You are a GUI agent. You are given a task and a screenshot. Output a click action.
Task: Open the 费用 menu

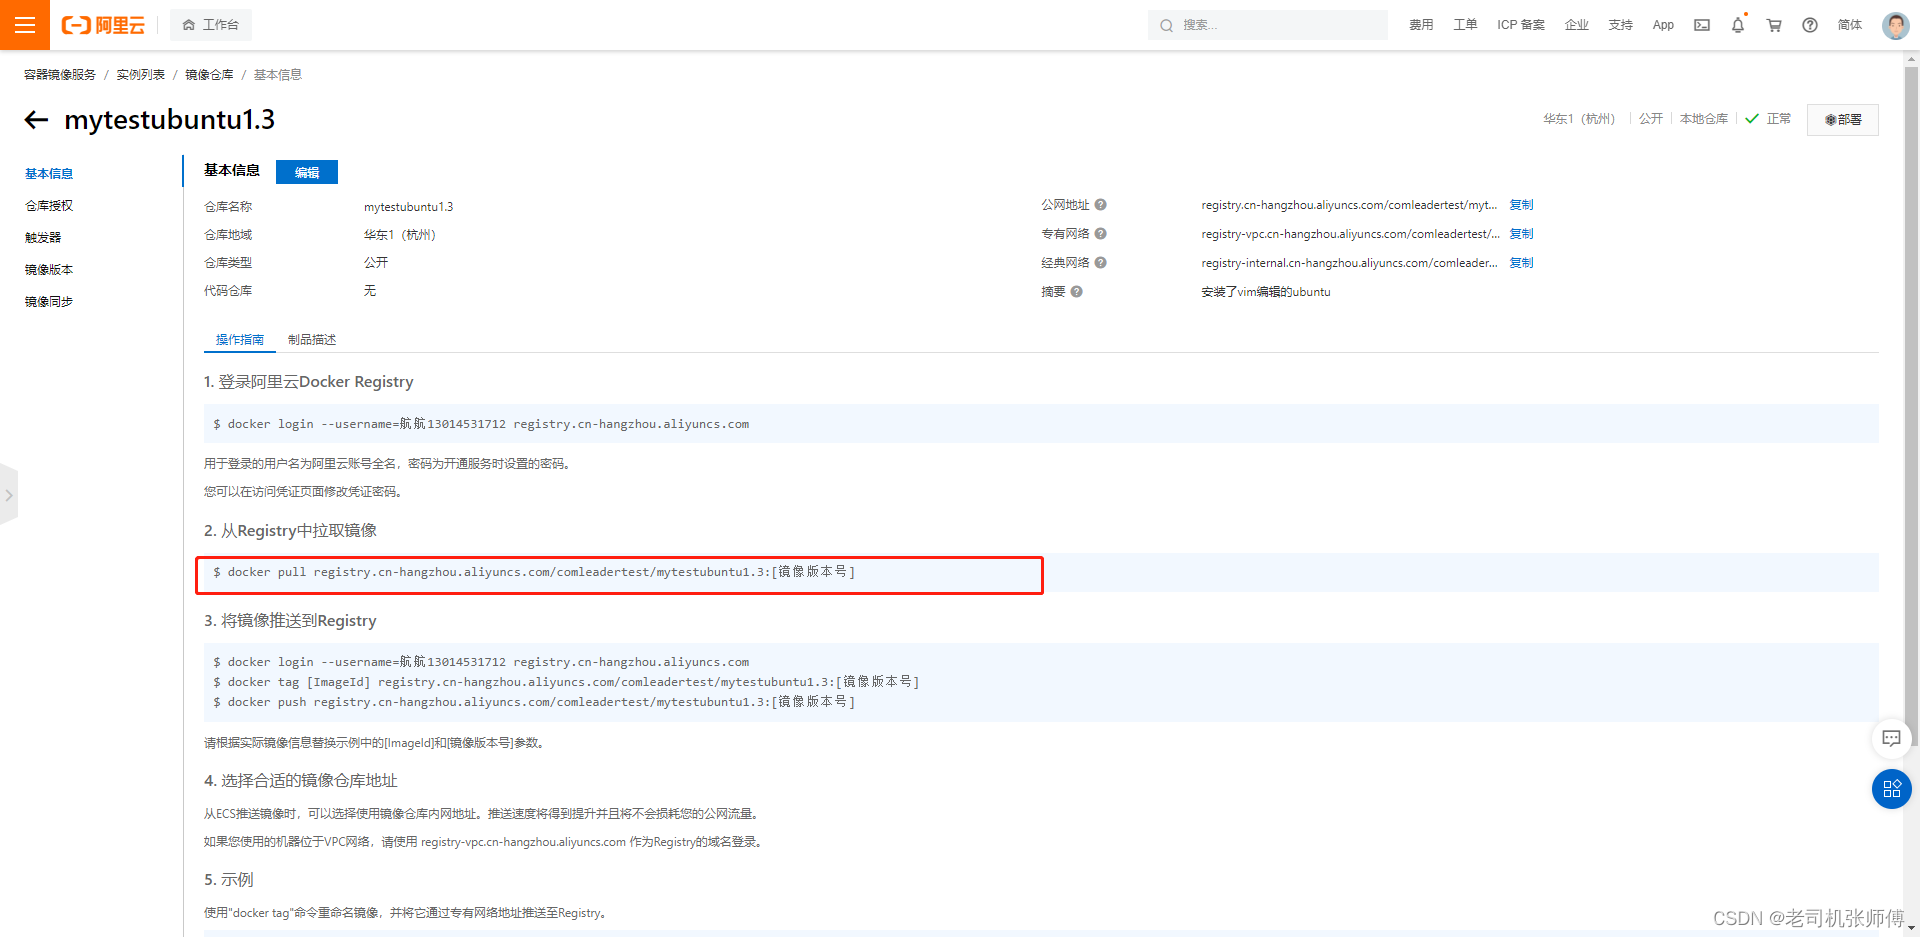coord(1421,25)
